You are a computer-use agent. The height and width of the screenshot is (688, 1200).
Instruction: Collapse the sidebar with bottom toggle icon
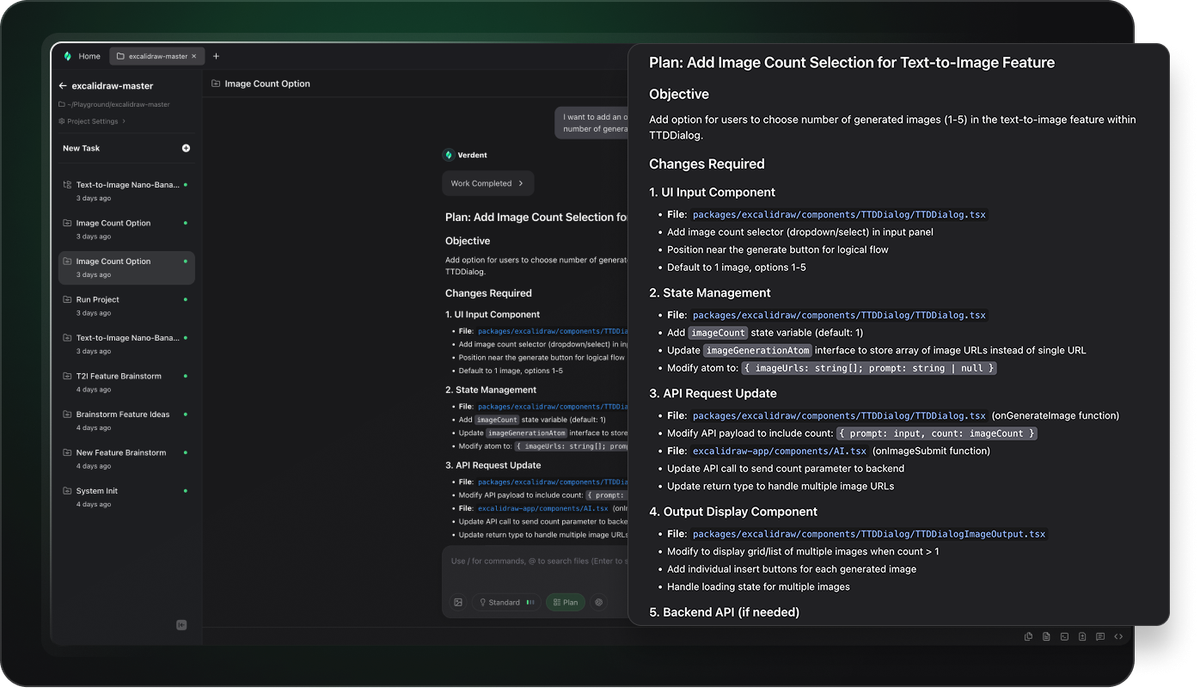pyautogui.click(x=181, y=625)
